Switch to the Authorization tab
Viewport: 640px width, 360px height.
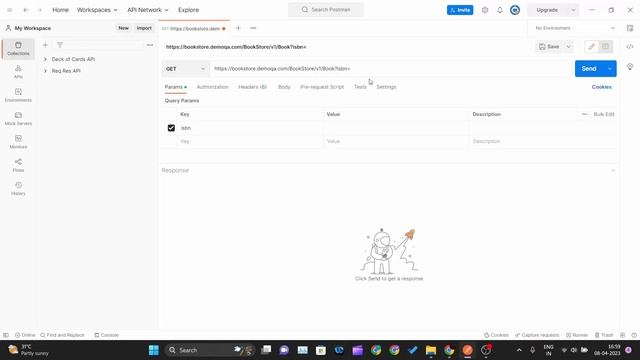click(212, 87)
